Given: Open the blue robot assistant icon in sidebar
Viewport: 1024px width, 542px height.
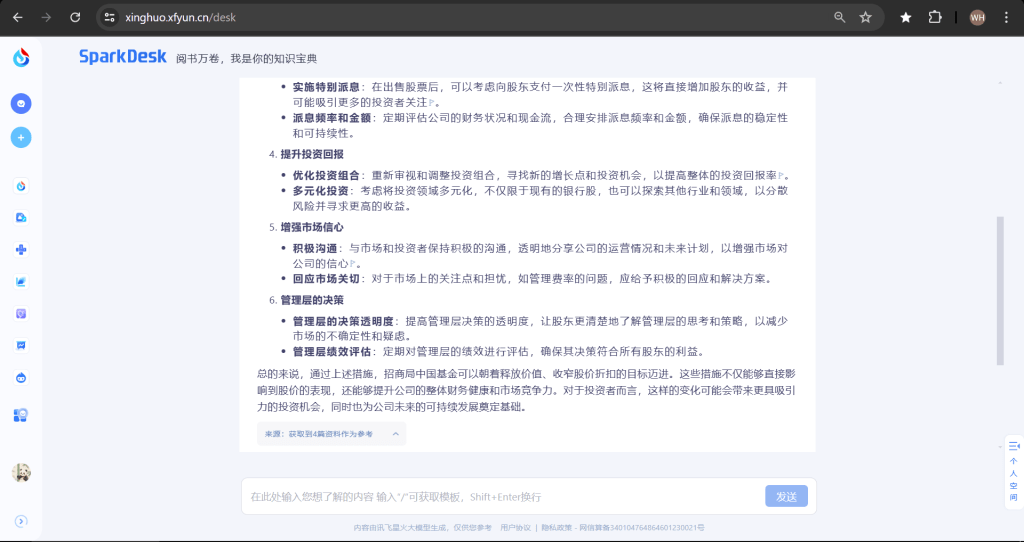Looking at the screenshot, I should pyautogui.click(x=21, y=377).
